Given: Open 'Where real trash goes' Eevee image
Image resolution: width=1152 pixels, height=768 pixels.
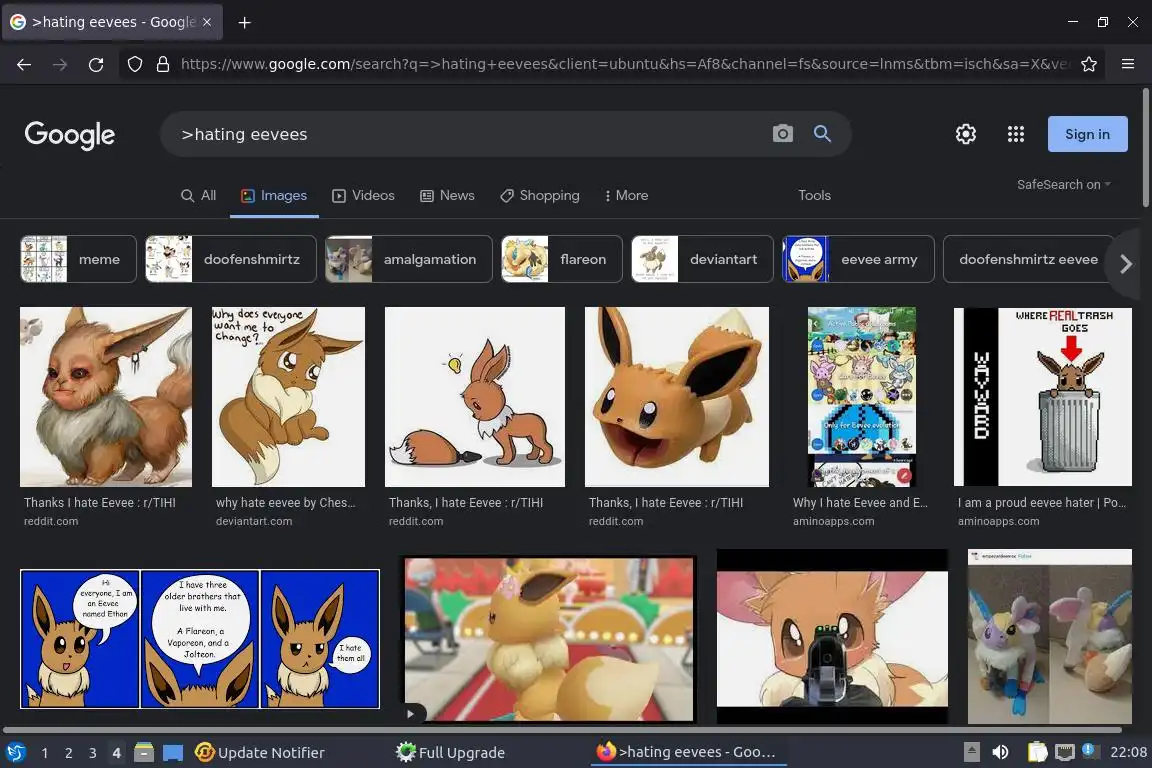Looking at the screenshot, I should click(x=1043, y=397).
